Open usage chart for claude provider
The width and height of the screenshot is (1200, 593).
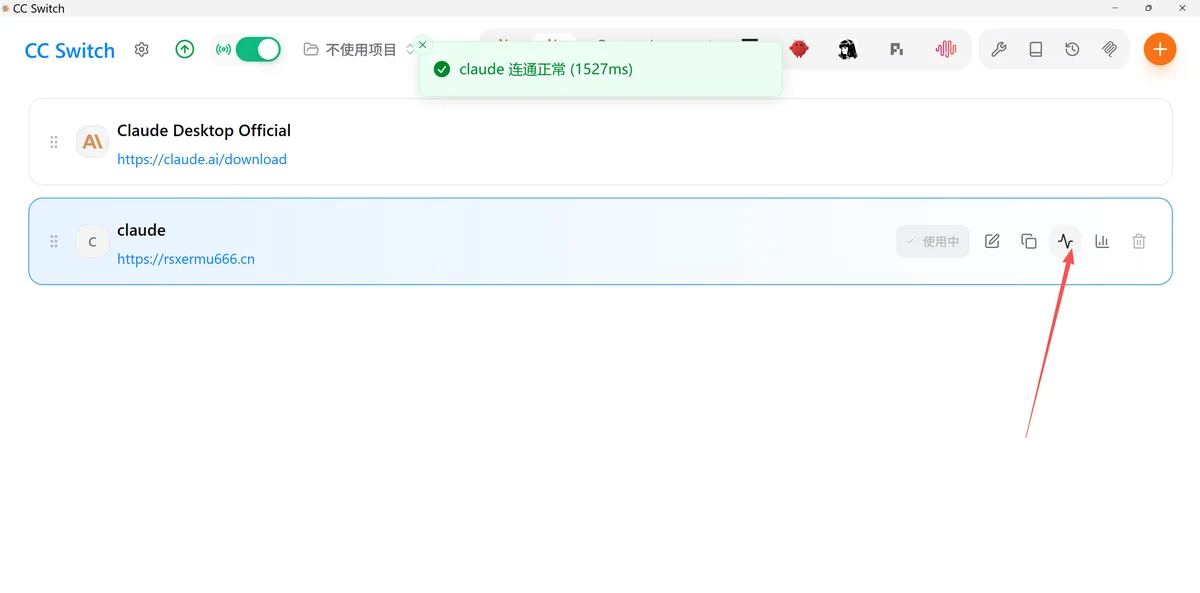click(x=1102, y=241)
